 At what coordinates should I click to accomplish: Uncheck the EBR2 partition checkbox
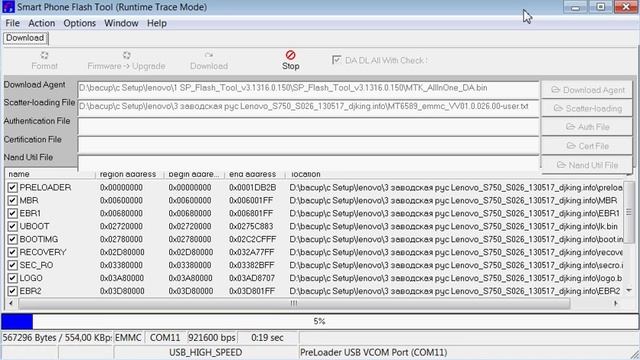[x=12, y=291]
